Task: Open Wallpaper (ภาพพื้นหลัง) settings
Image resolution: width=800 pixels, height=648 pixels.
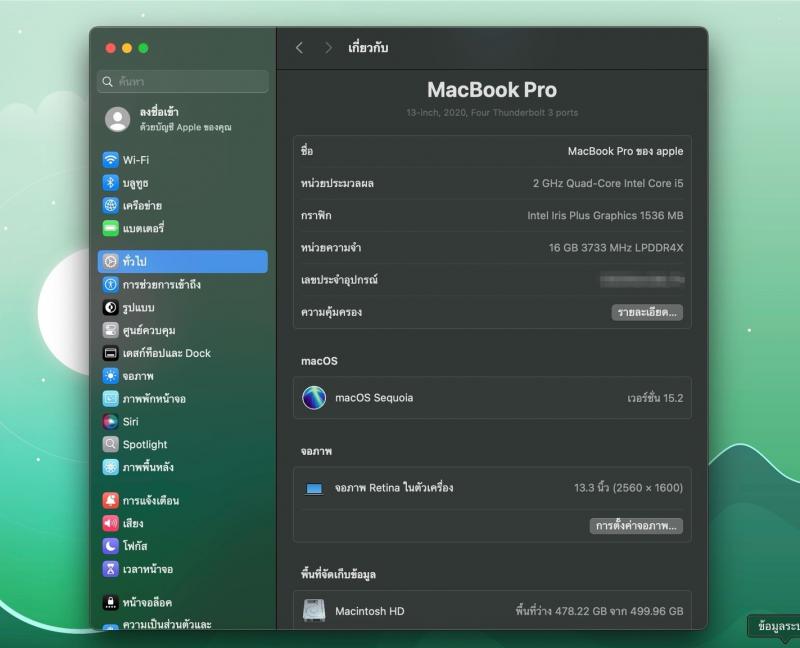Action: point(183,467)
